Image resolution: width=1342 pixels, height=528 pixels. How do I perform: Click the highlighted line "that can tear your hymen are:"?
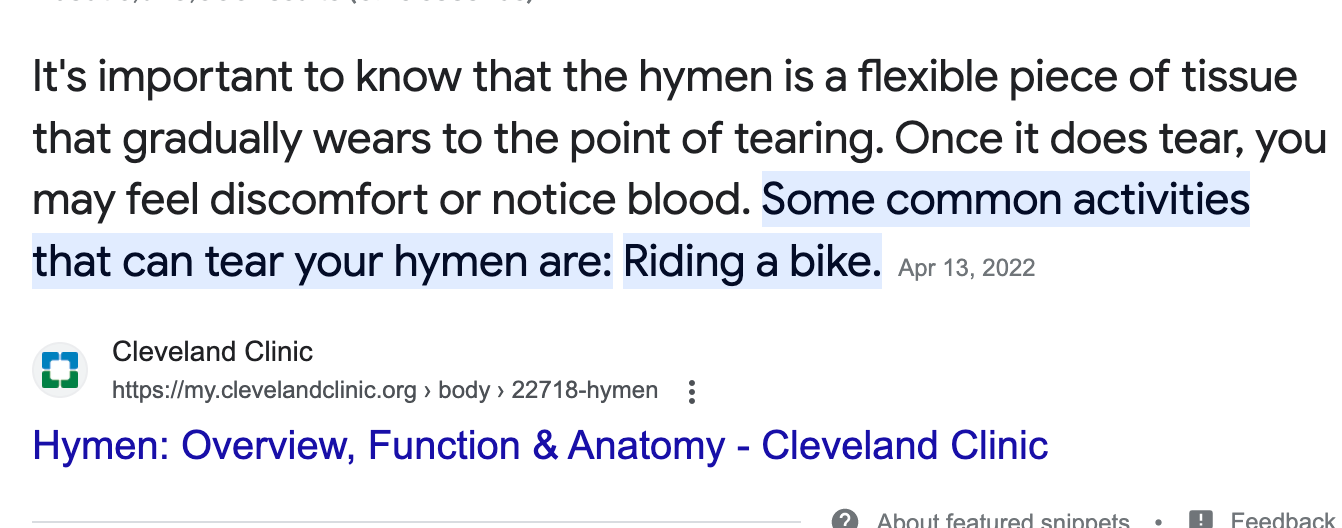(x=322, y=262)
